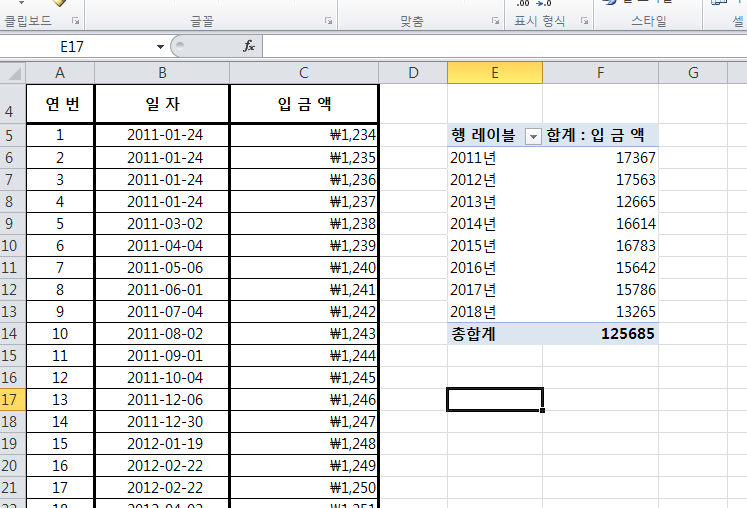Screen dimensions: 747x508
Task: Click the amount cell ₩1,234
Action: [x=304, y=135]
